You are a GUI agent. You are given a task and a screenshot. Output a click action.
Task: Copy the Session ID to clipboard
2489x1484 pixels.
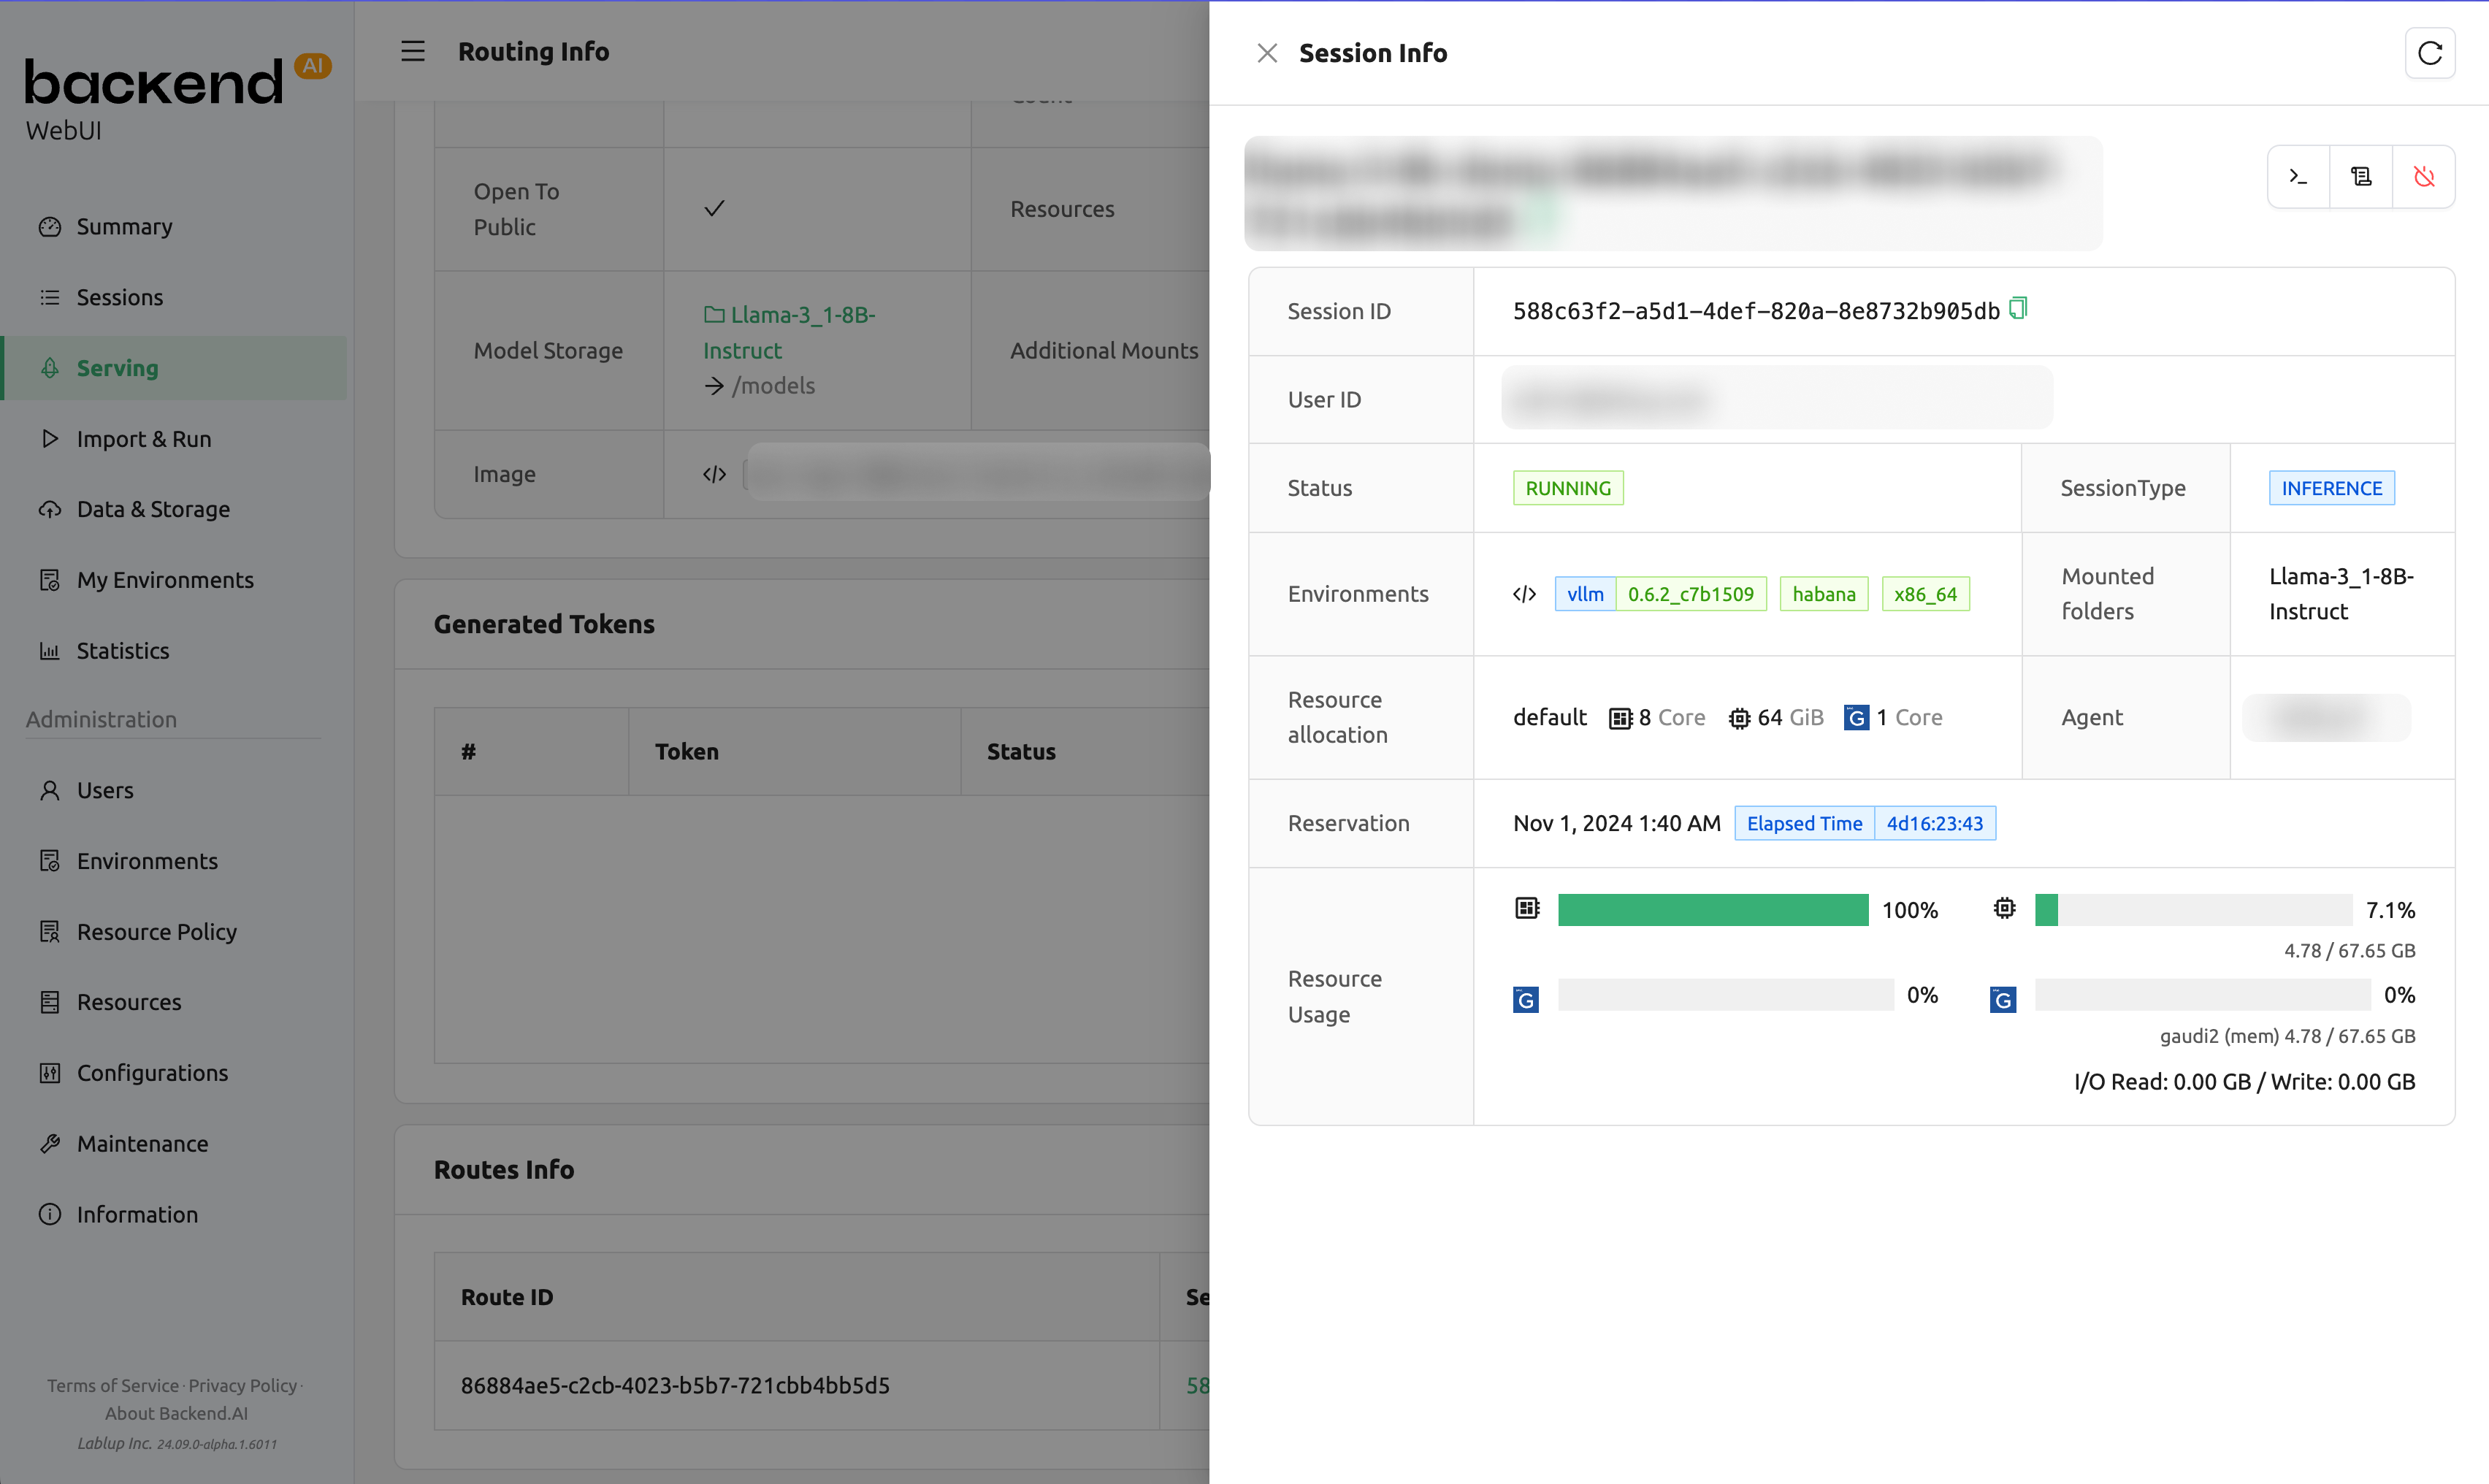[2018, 309]
